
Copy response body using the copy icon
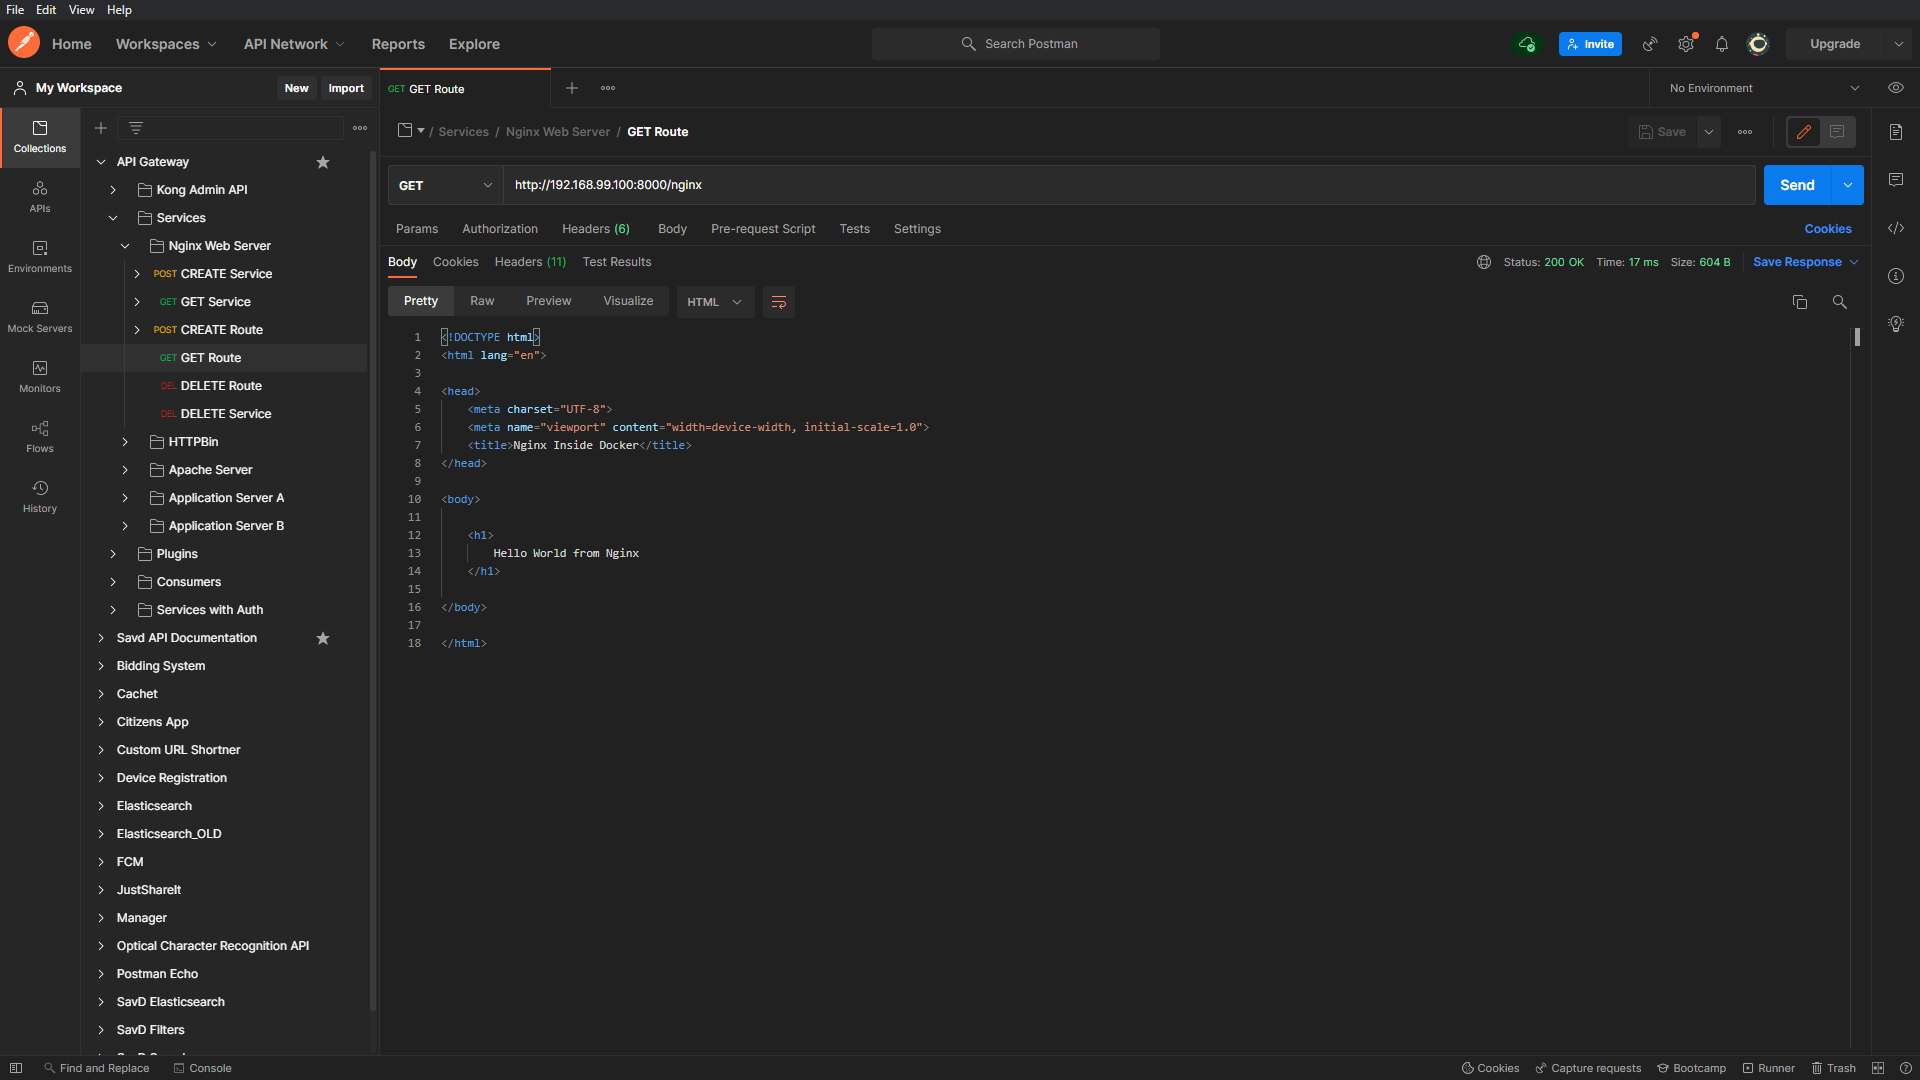[x=1799, y=302]
